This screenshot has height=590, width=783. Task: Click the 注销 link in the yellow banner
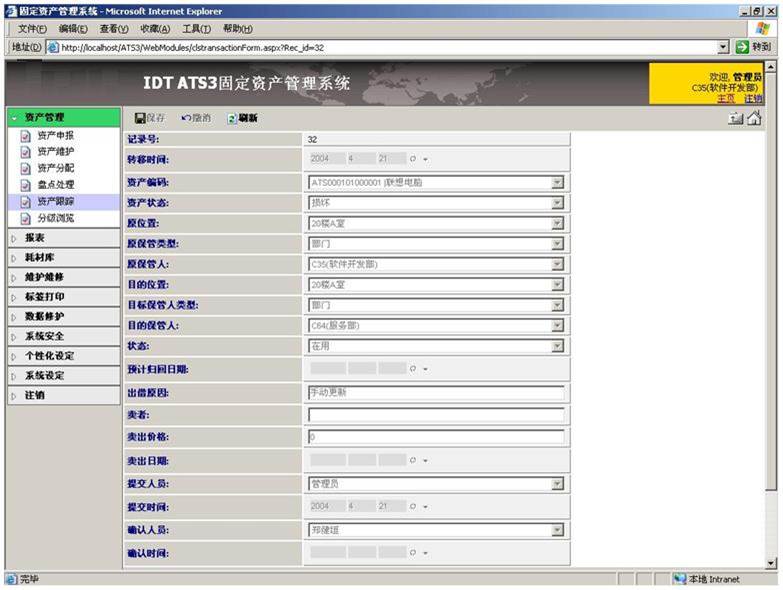tap(752, 98)
